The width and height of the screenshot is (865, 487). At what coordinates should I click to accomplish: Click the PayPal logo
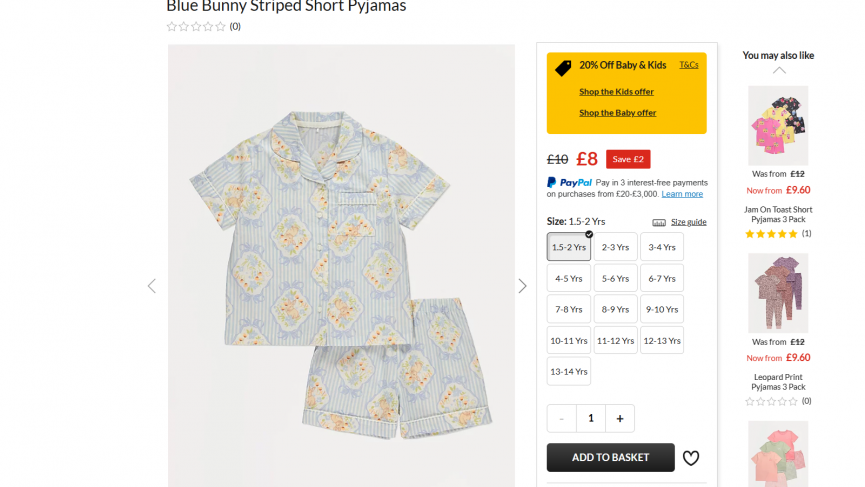click(570, 182)
